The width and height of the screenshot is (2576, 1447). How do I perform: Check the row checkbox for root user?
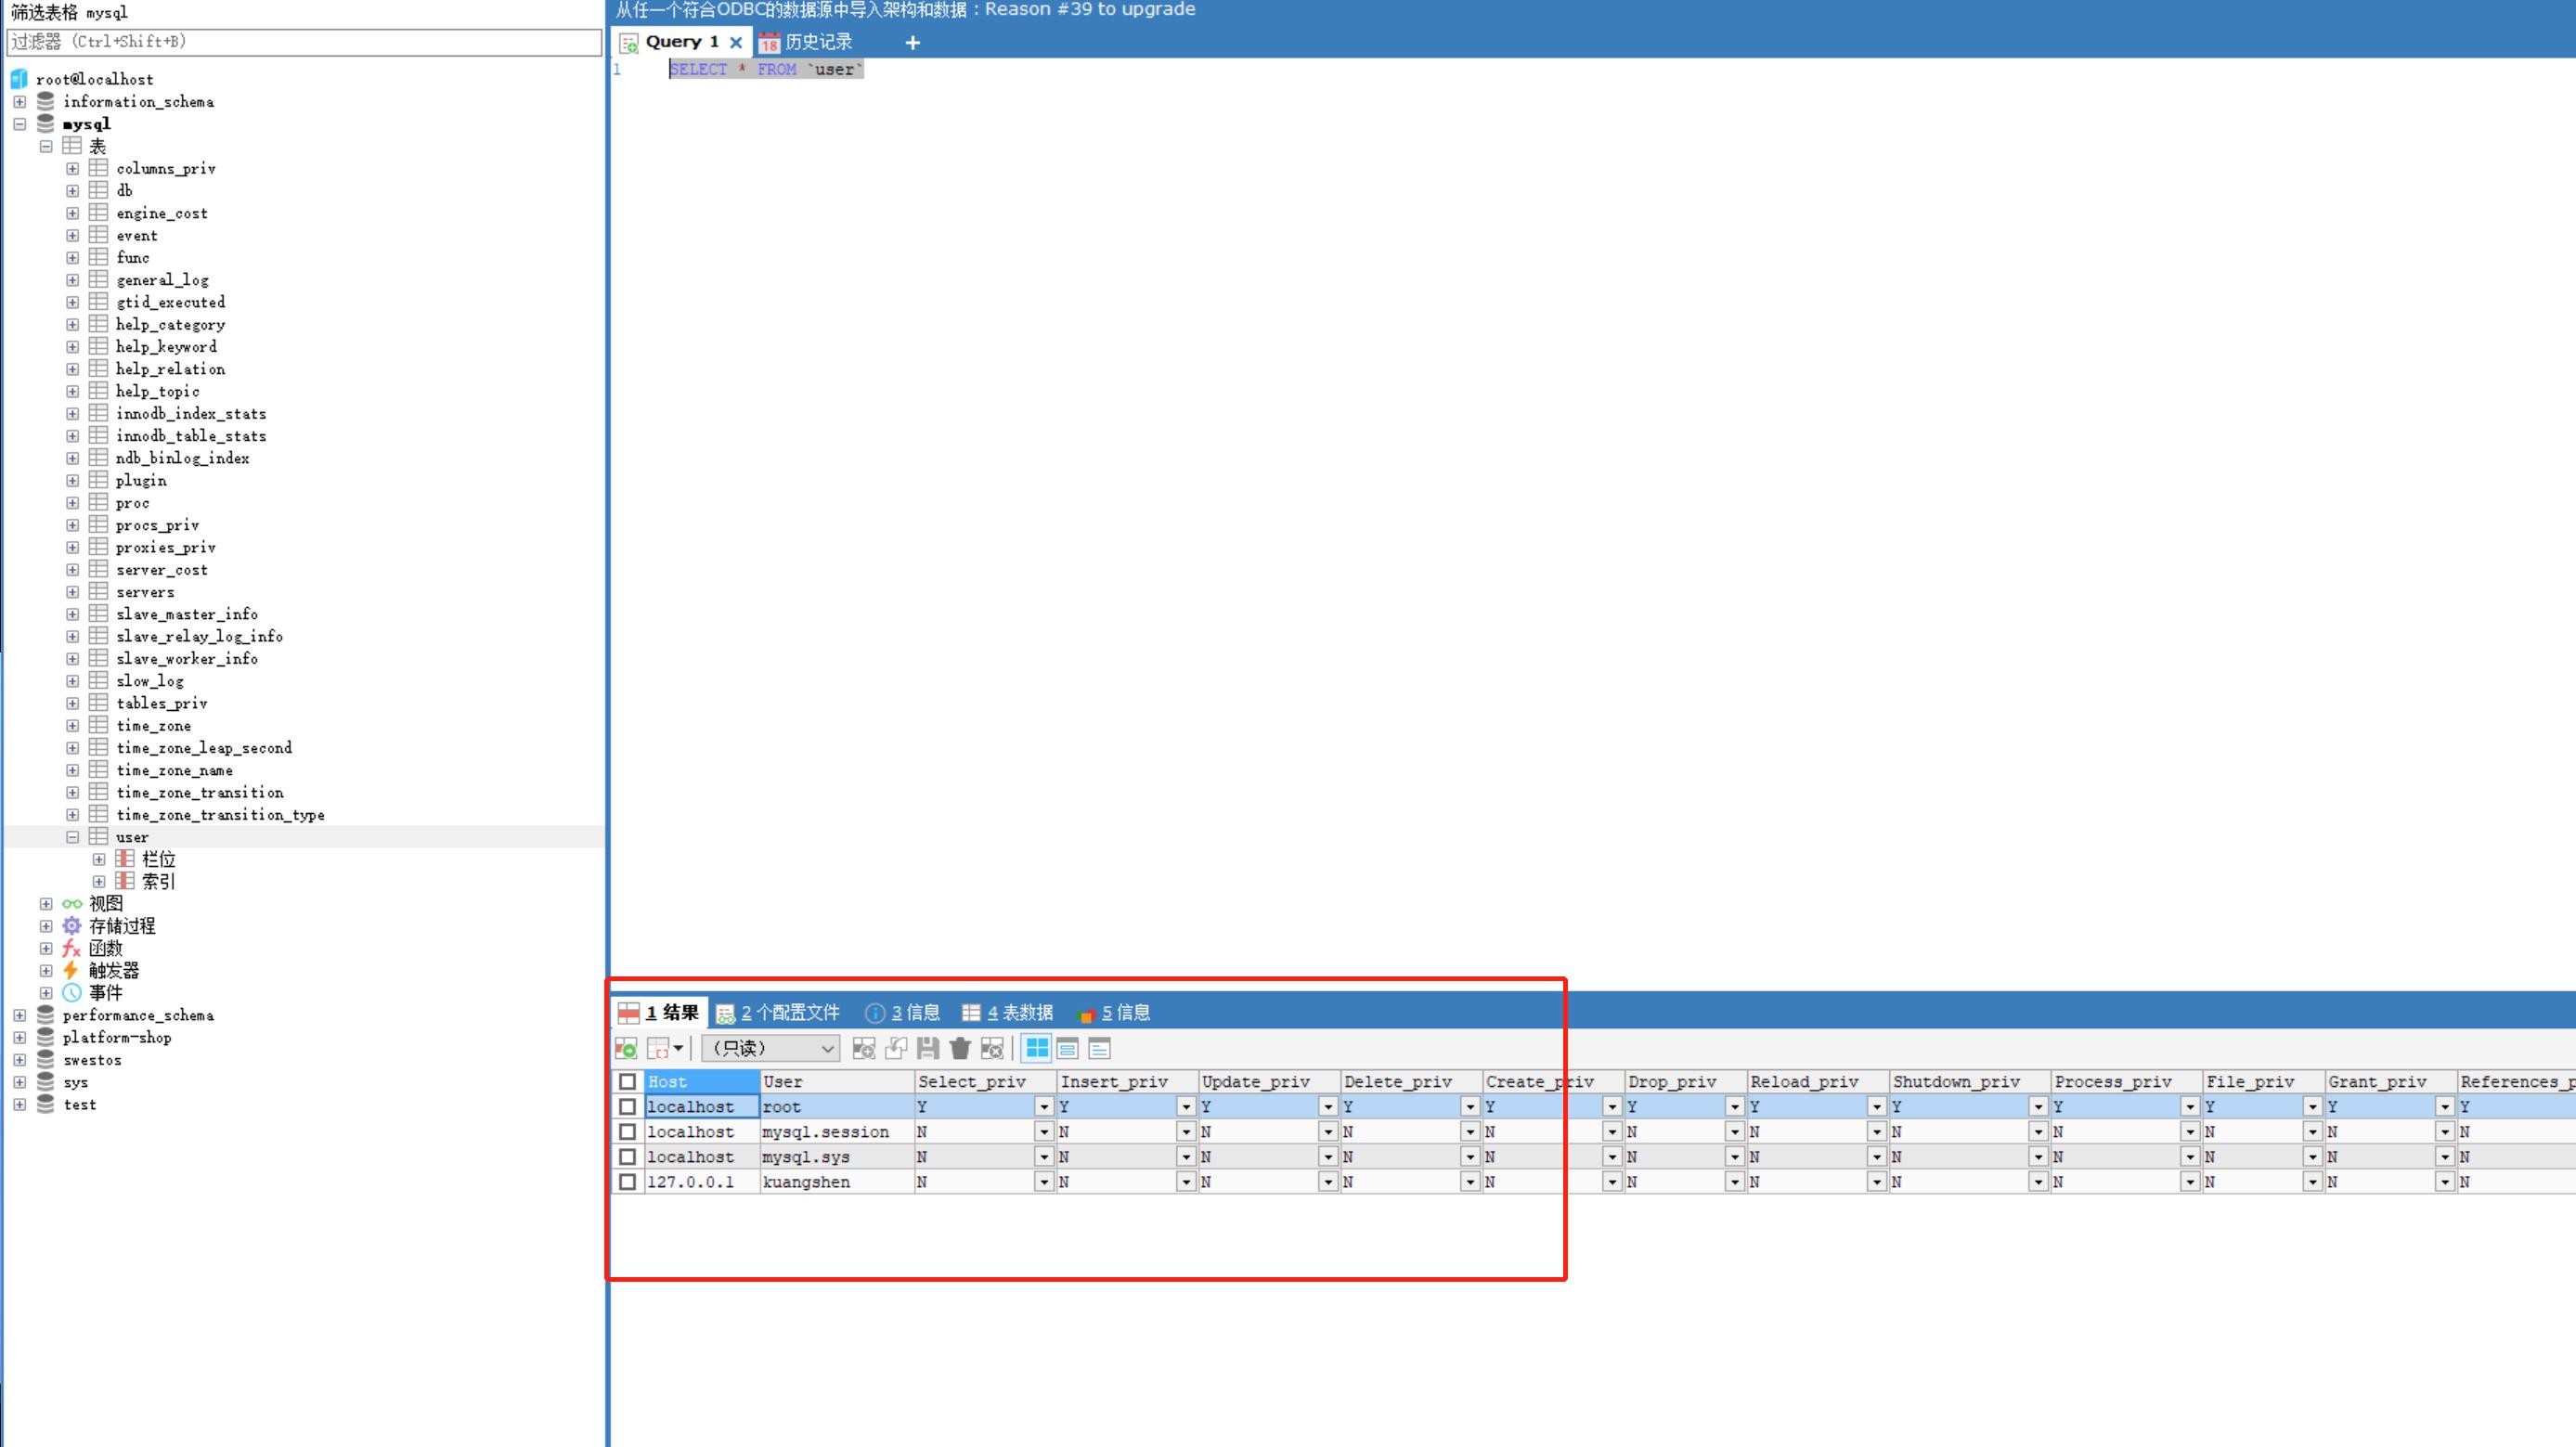click(x=628, y=1107)
